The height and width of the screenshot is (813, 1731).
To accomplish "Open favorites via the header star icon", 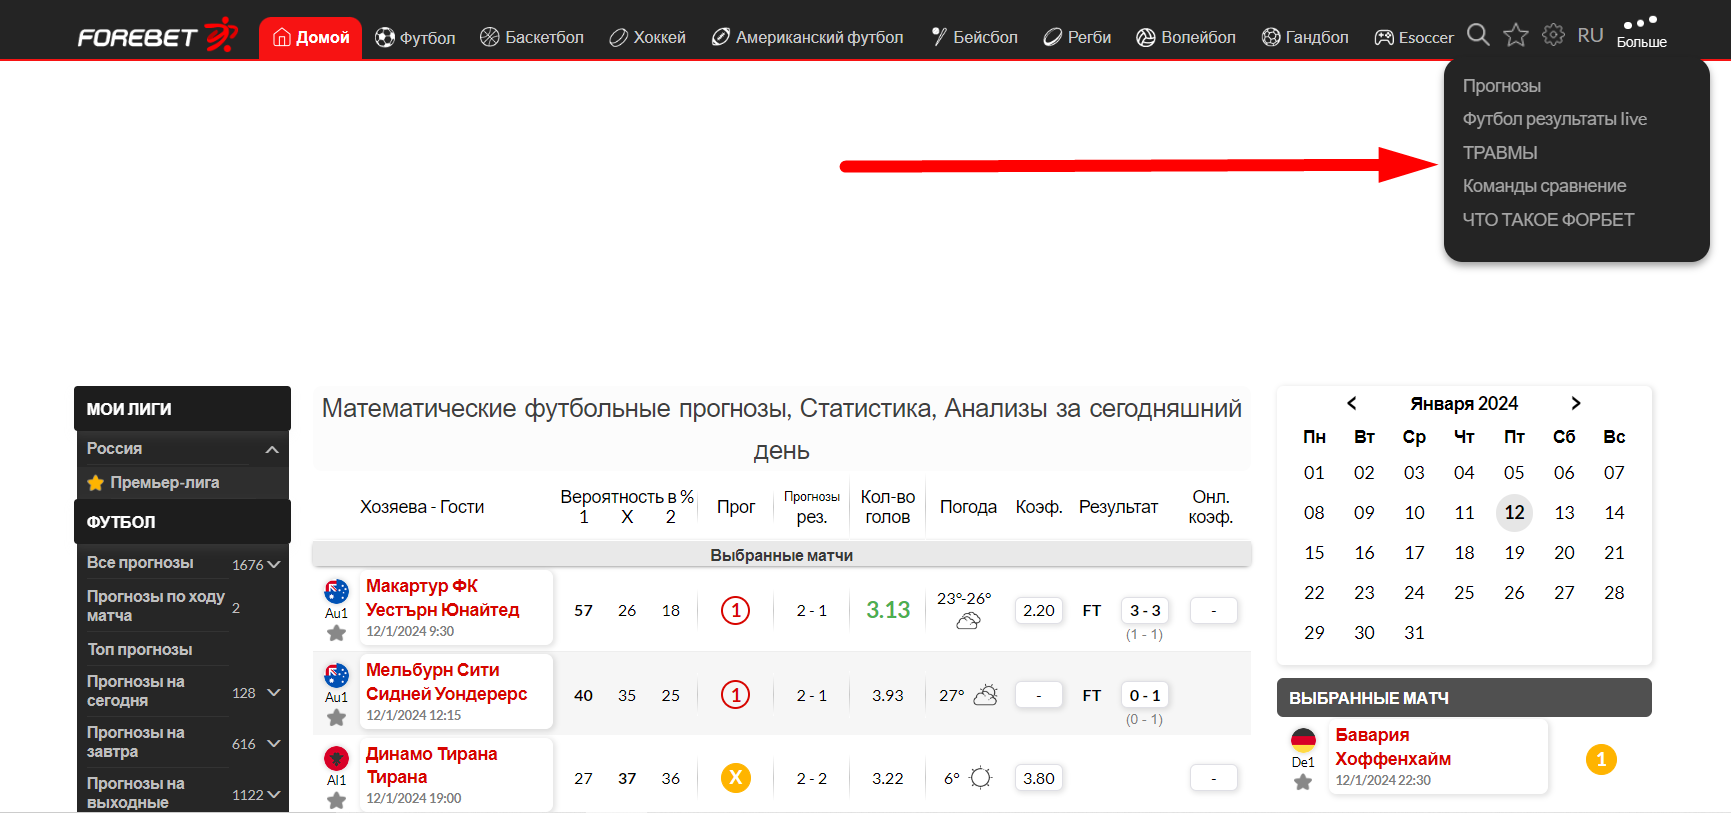I will (1516, 35).
